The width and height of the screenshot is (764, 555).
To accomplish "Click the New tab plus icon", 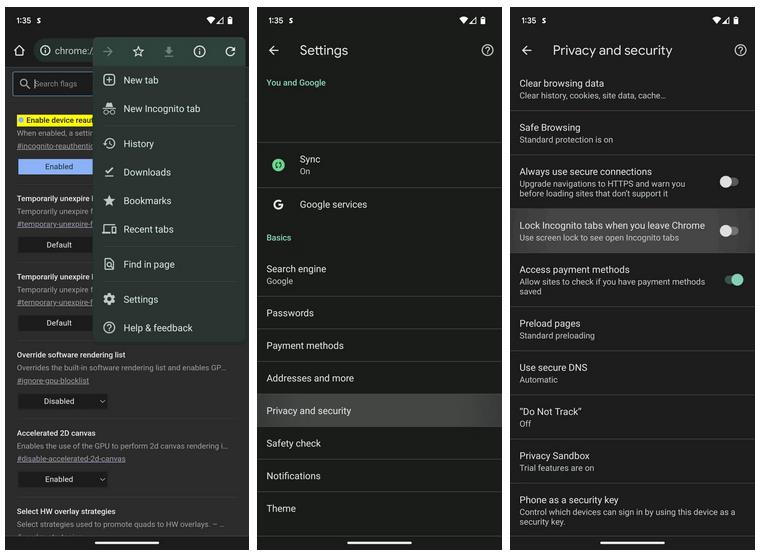I will pos(109,80).
